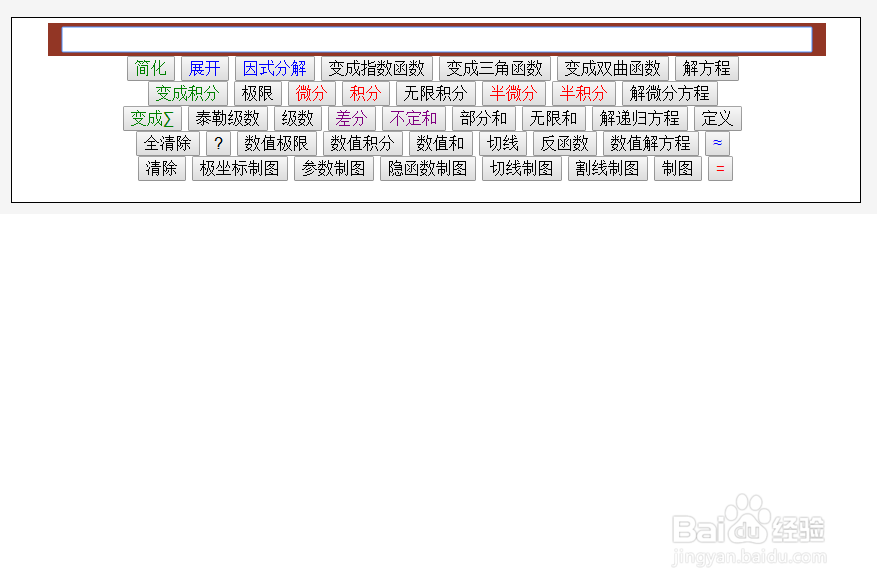877x588 pixels.
Task: Click the red = equals button
Action: [x=720, y=168]
